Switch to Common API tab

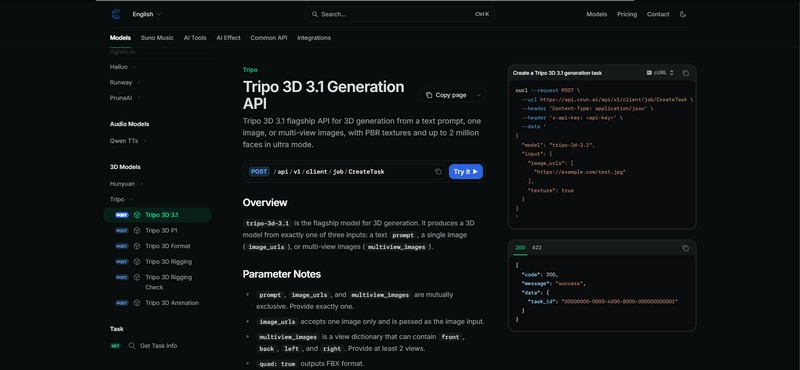click(268, 38)
